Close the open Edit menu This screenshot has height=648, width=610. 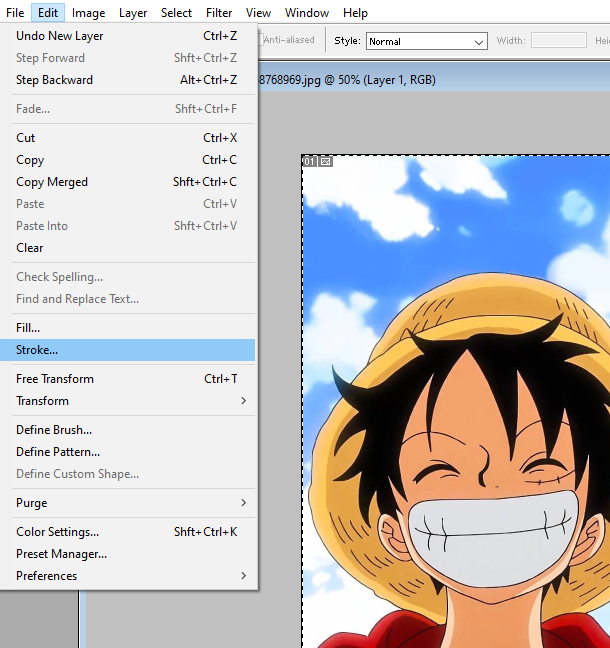48,13
